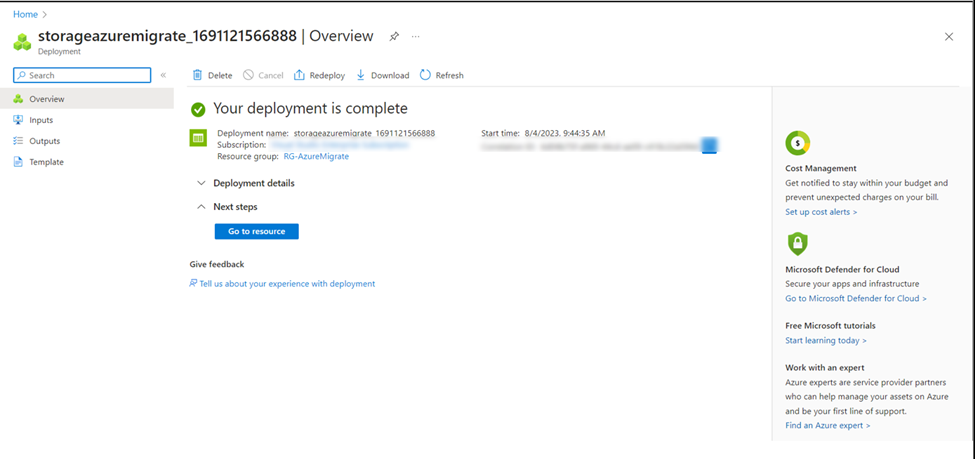The width and height of the screenshot is (975, 459).
Task: Click the Defender for Cloud shield icon
Action: [797, 244]
